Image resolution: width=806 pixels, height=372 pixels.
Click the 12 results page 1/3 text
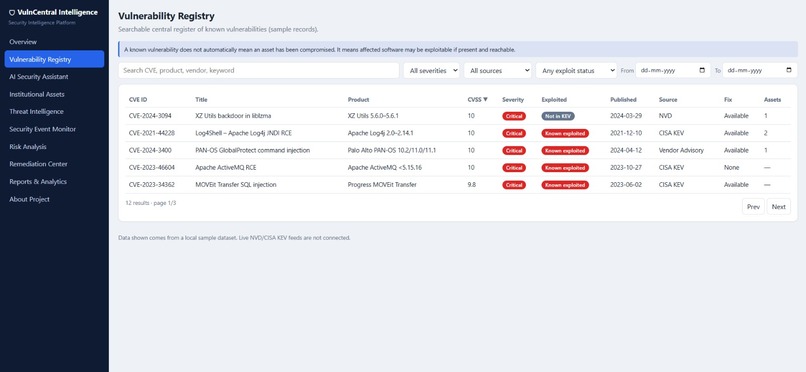(151, 203)
